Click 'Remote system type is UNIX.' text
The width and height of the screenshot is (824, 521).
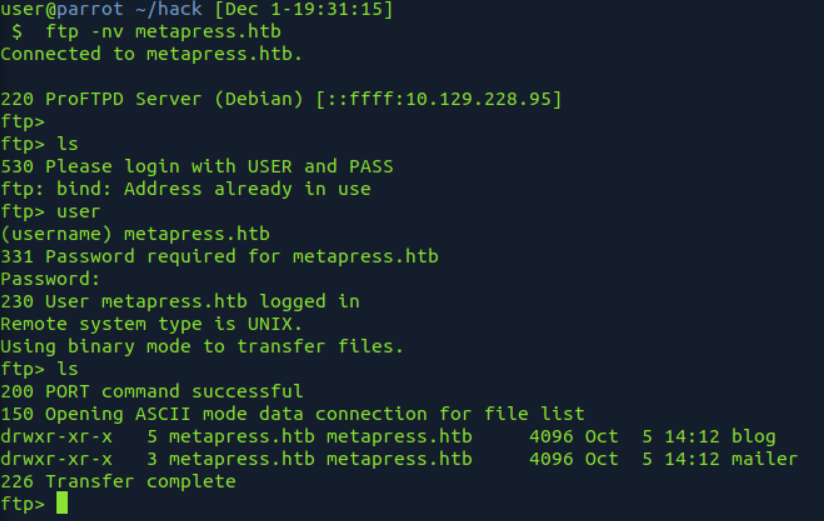pos(151,324)
